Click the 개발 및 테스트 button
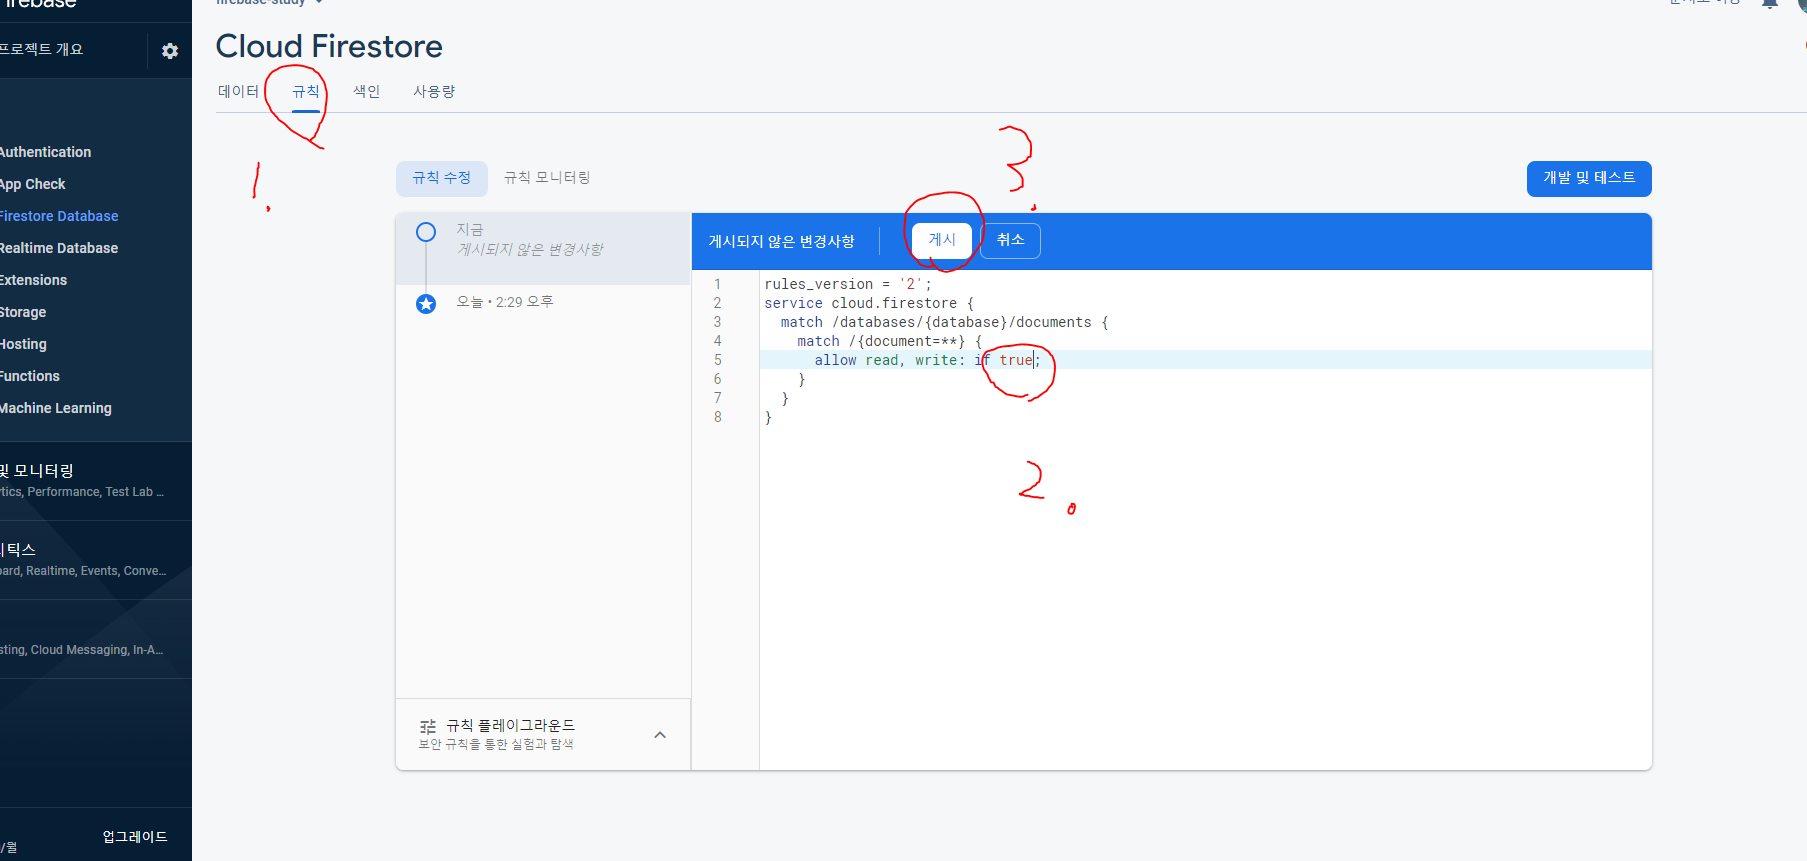The image size is (1807, 861). [1589, 178]
